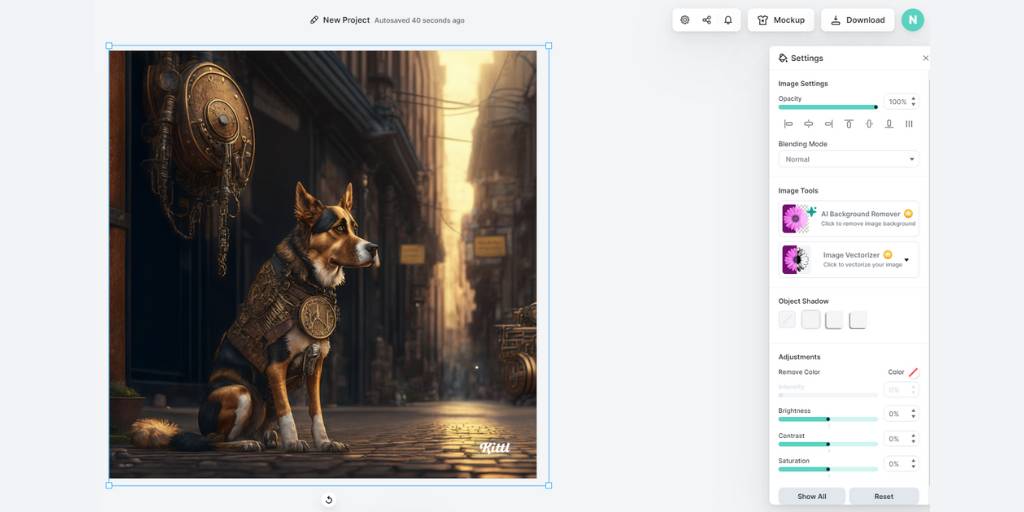This screenshot has width=1024, height=512.
Task: Click the Opacity stepper arrows
Action: (x=914, y=102)
